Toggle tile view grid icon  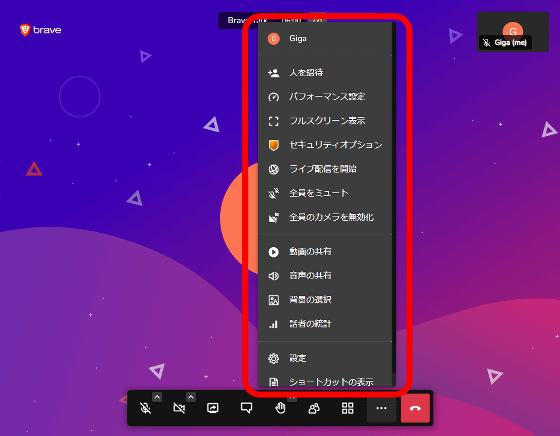click(348, 408)
